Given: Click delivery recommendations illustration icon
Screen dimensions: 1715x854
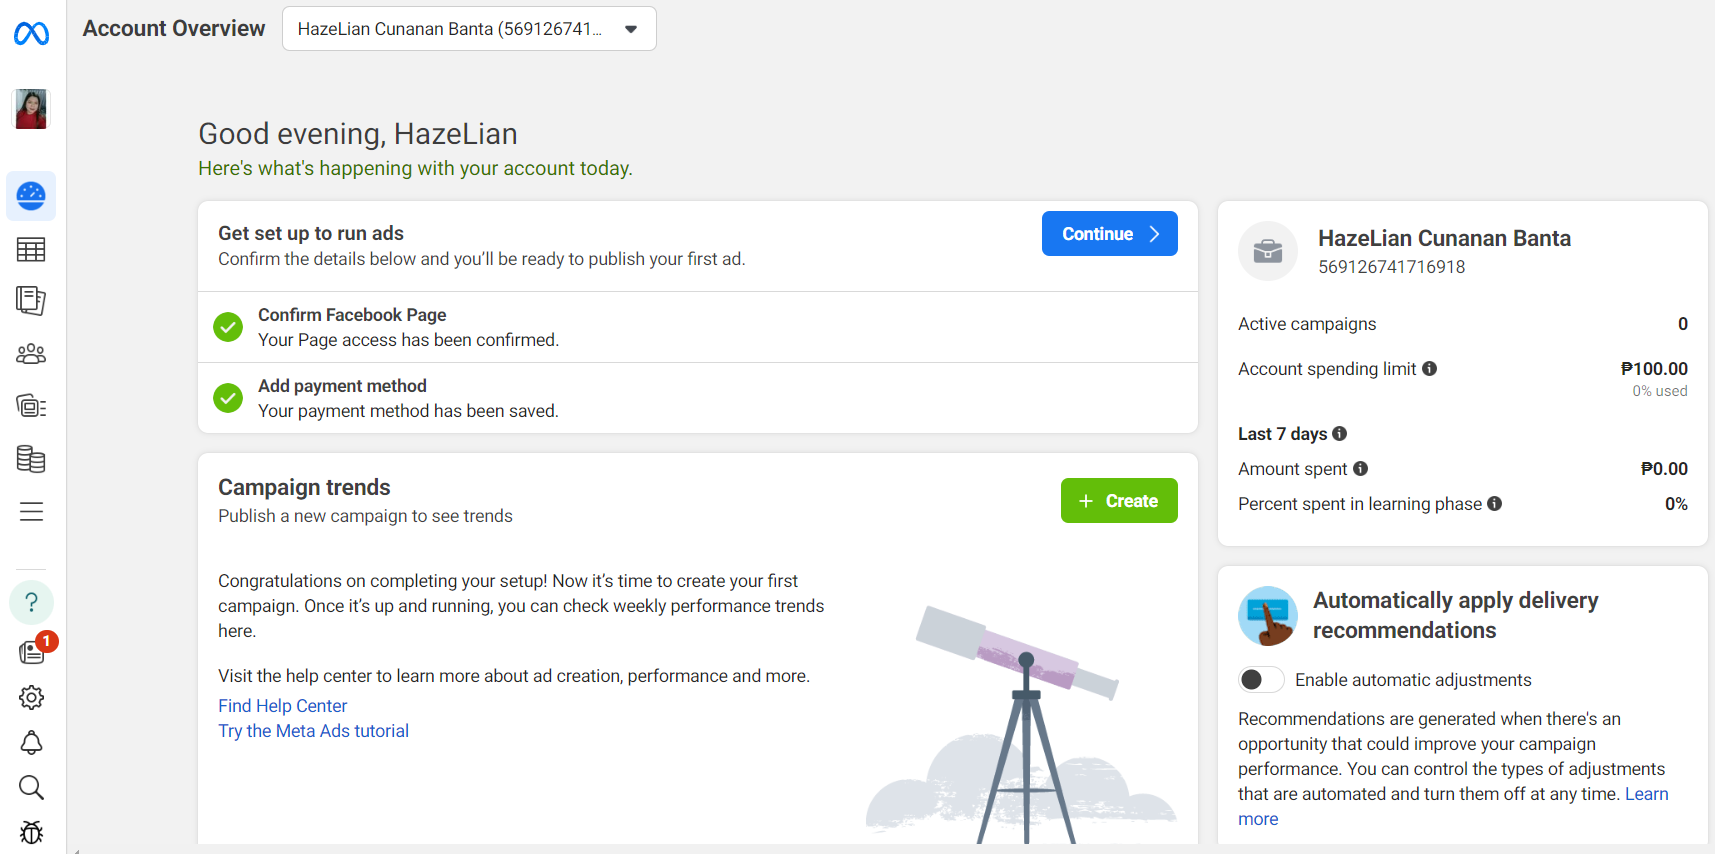Looking at the screenshot, I should pyautogui.click(x=1268, y=616).
